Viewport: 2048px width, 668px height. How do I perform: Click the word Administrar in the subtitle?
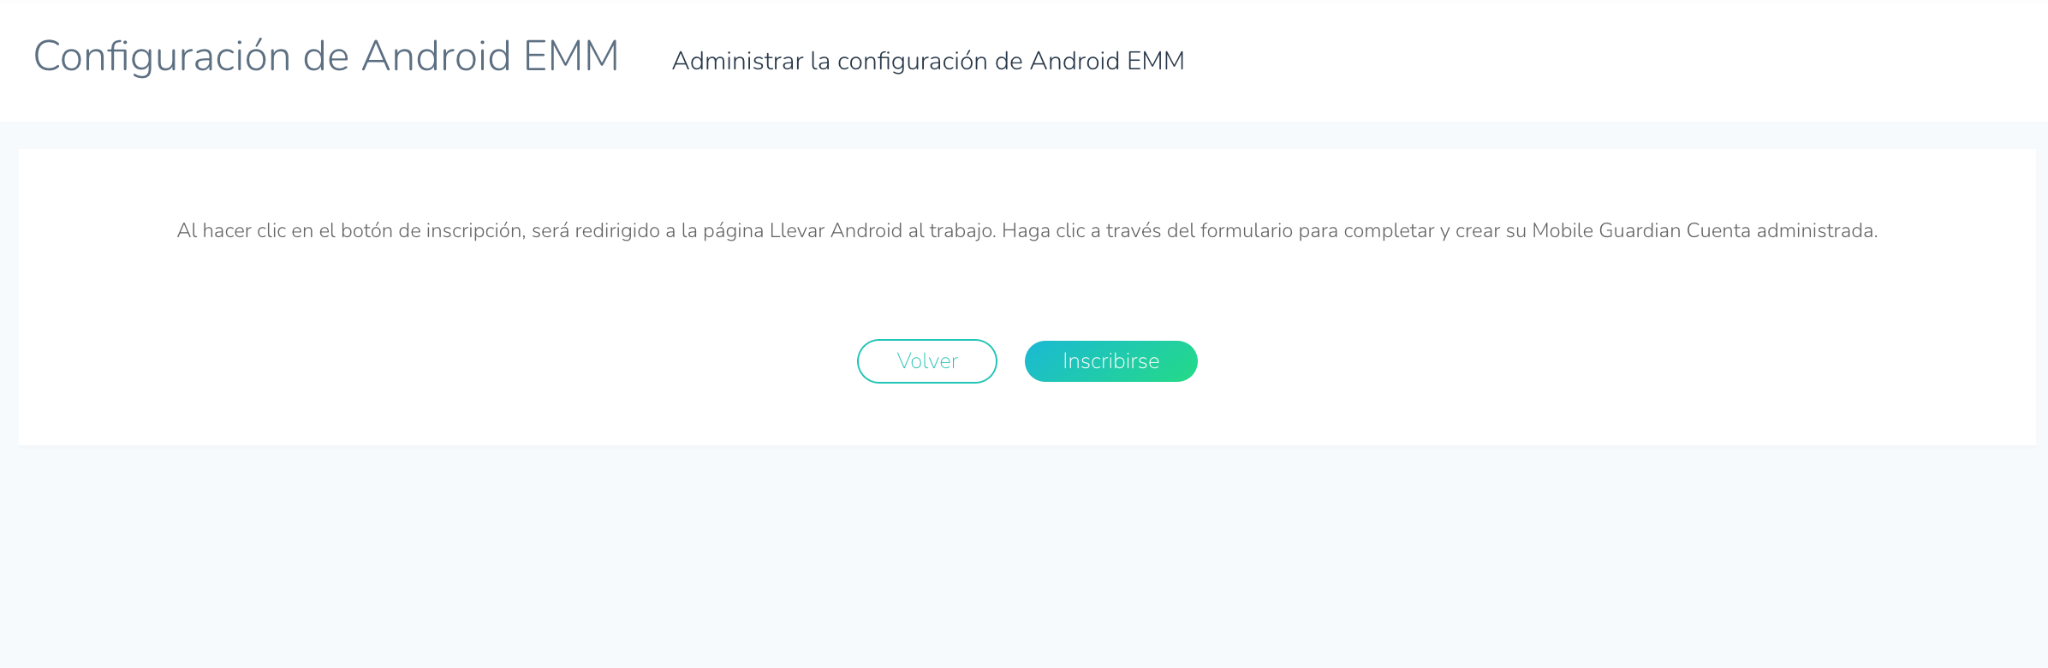click(737, 61)
